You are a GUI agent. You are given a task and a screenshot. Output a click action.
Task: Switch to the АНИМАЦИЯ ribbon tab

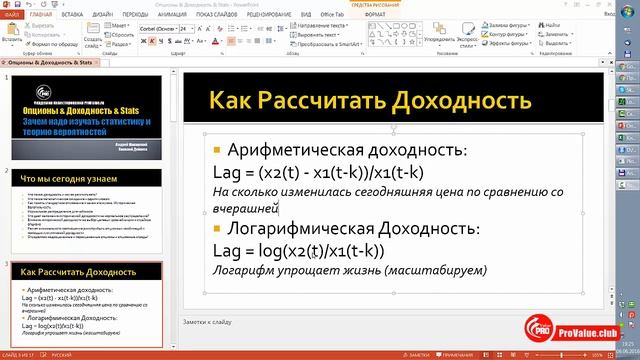[x=172, y=15]
